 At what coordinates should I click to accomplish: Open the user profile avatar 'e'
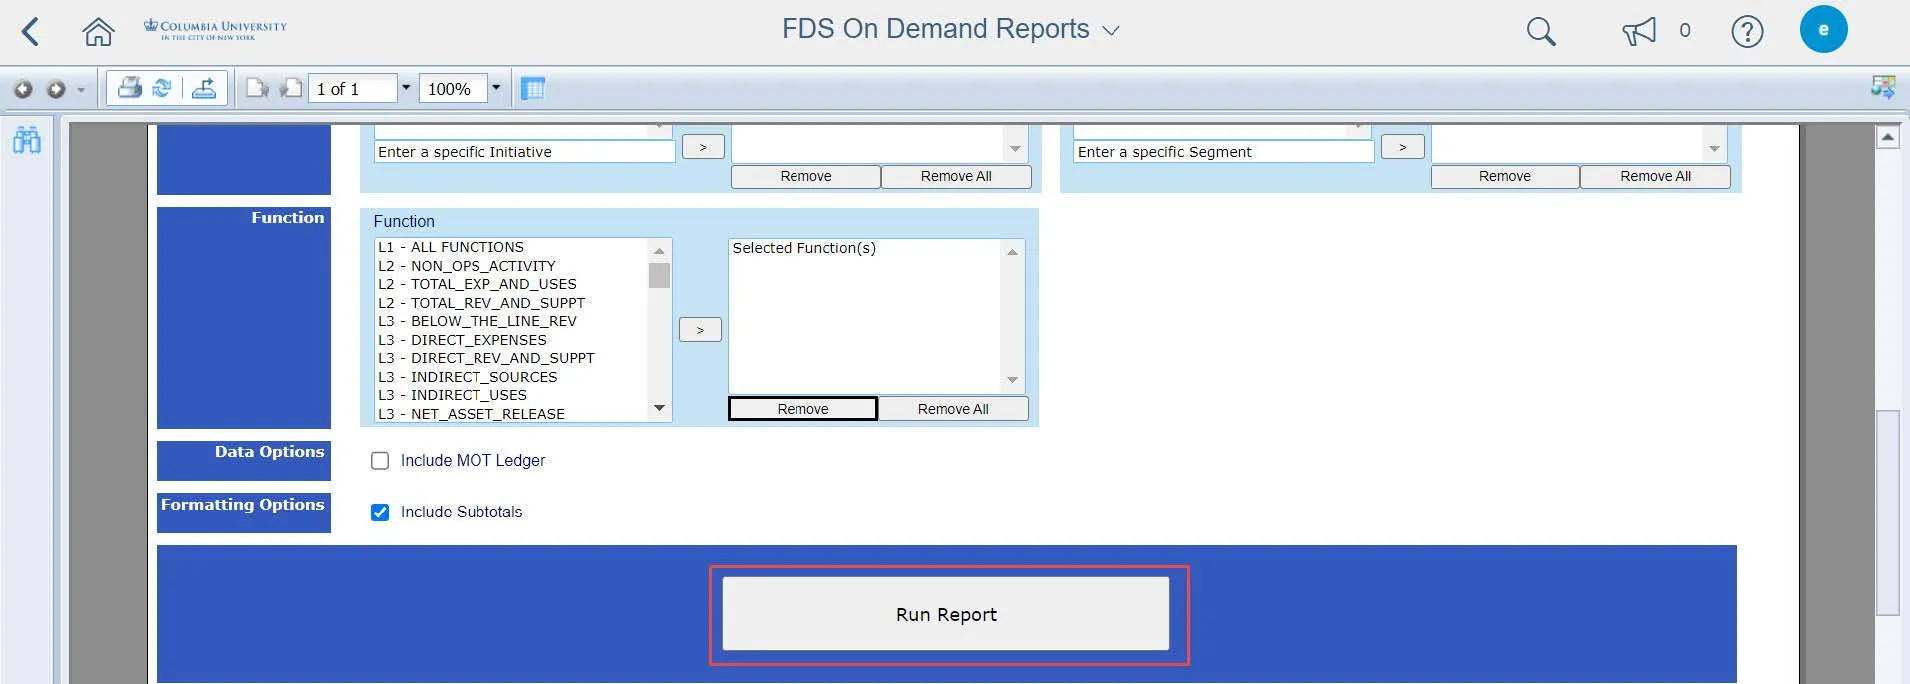1823,29
